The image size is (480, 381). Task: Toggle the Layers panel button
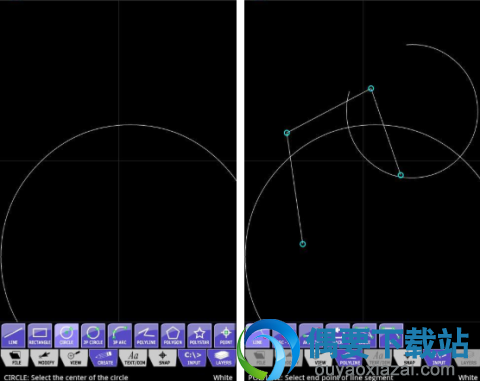point(222,358)
